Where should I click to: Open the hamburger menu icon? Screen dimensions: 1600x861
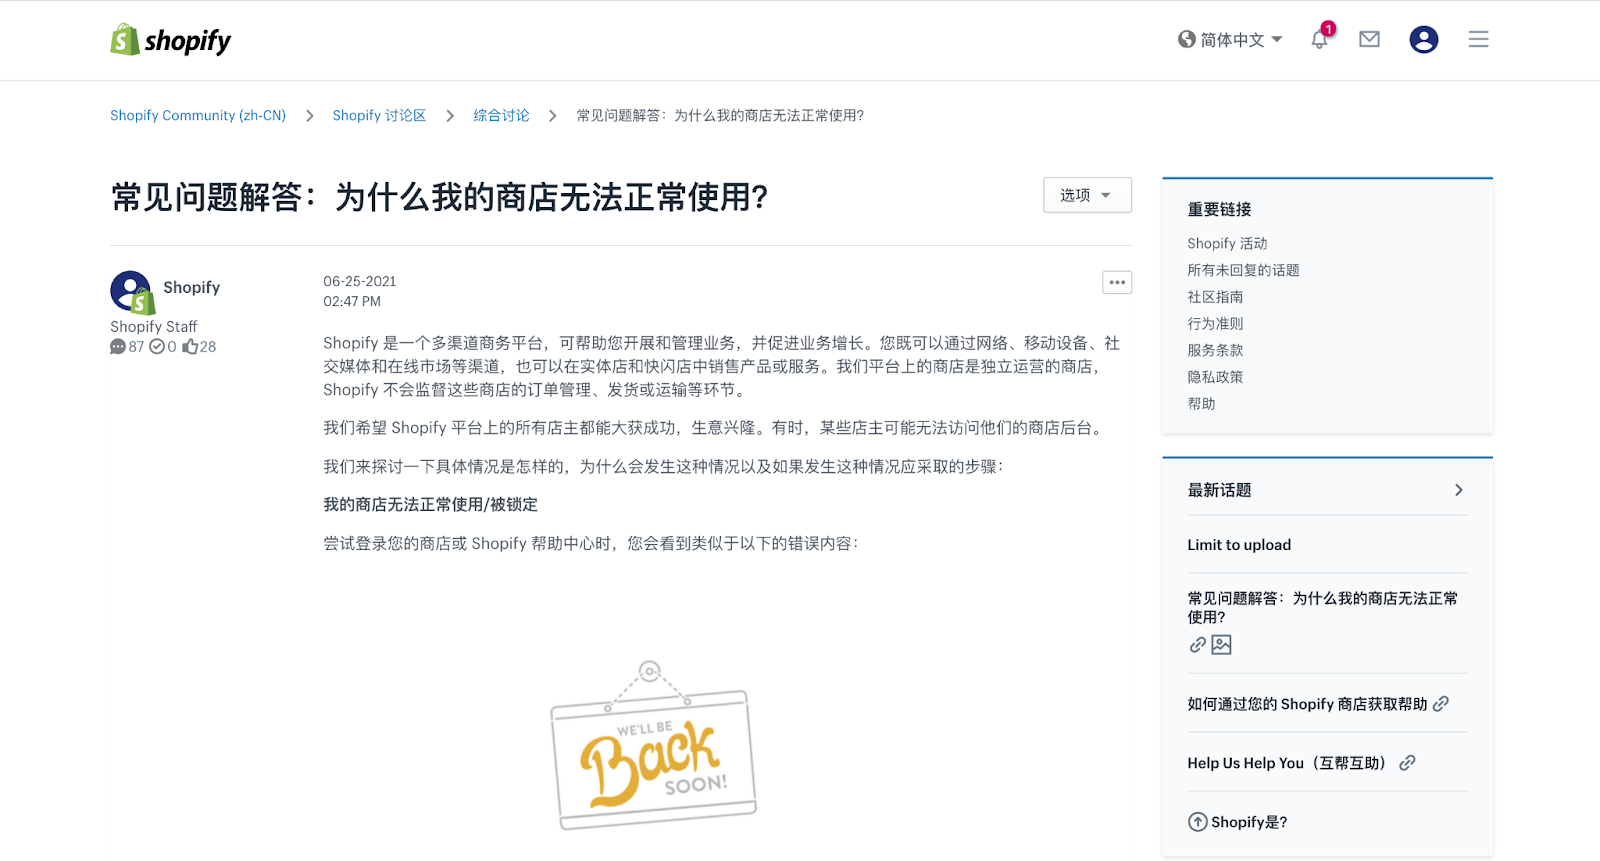[x=1478, y=39]
